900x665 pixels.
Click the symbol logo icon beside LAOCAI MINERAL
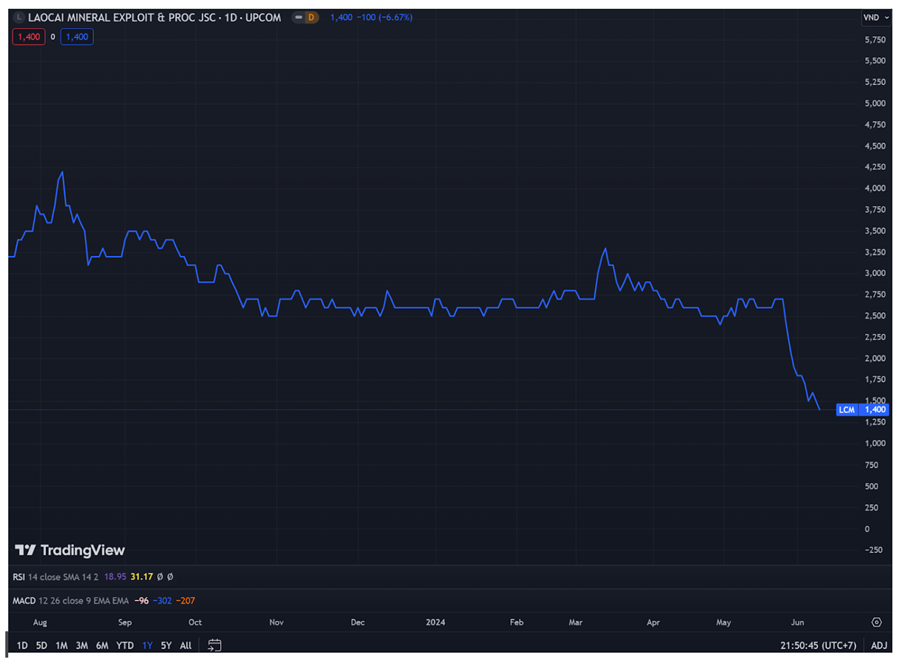coord(18,18)
